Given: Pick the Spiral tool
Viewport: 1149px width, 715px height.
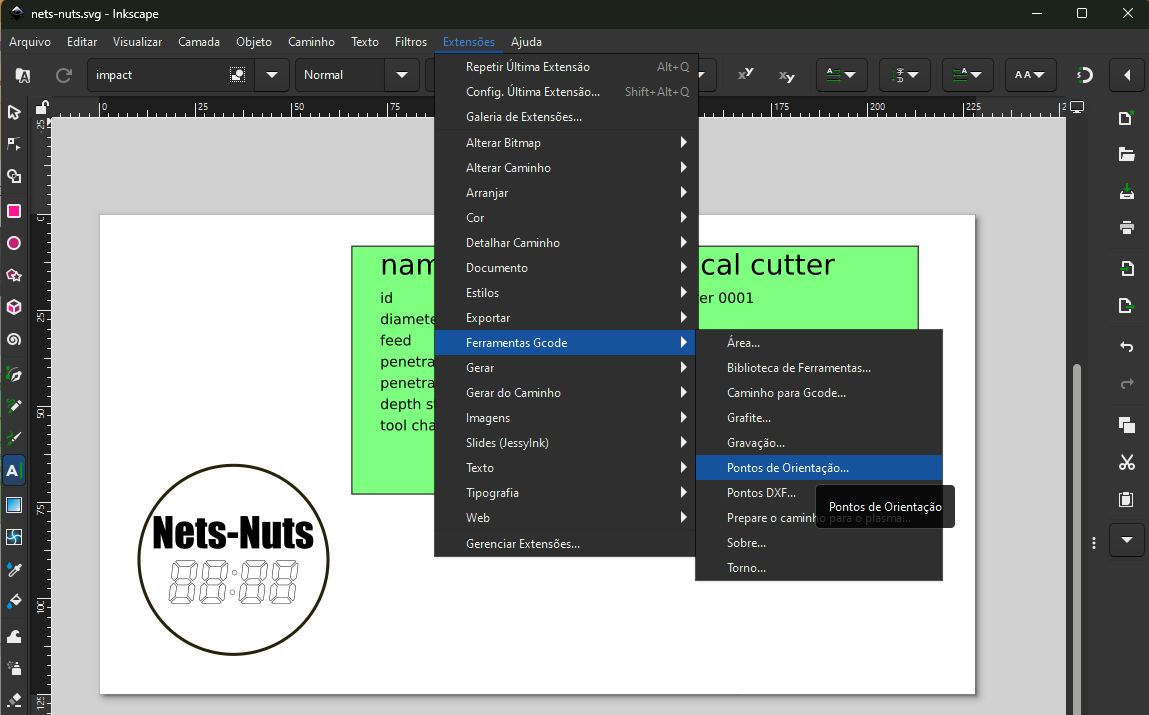Looking at the screenshot, I should (14, 340).
